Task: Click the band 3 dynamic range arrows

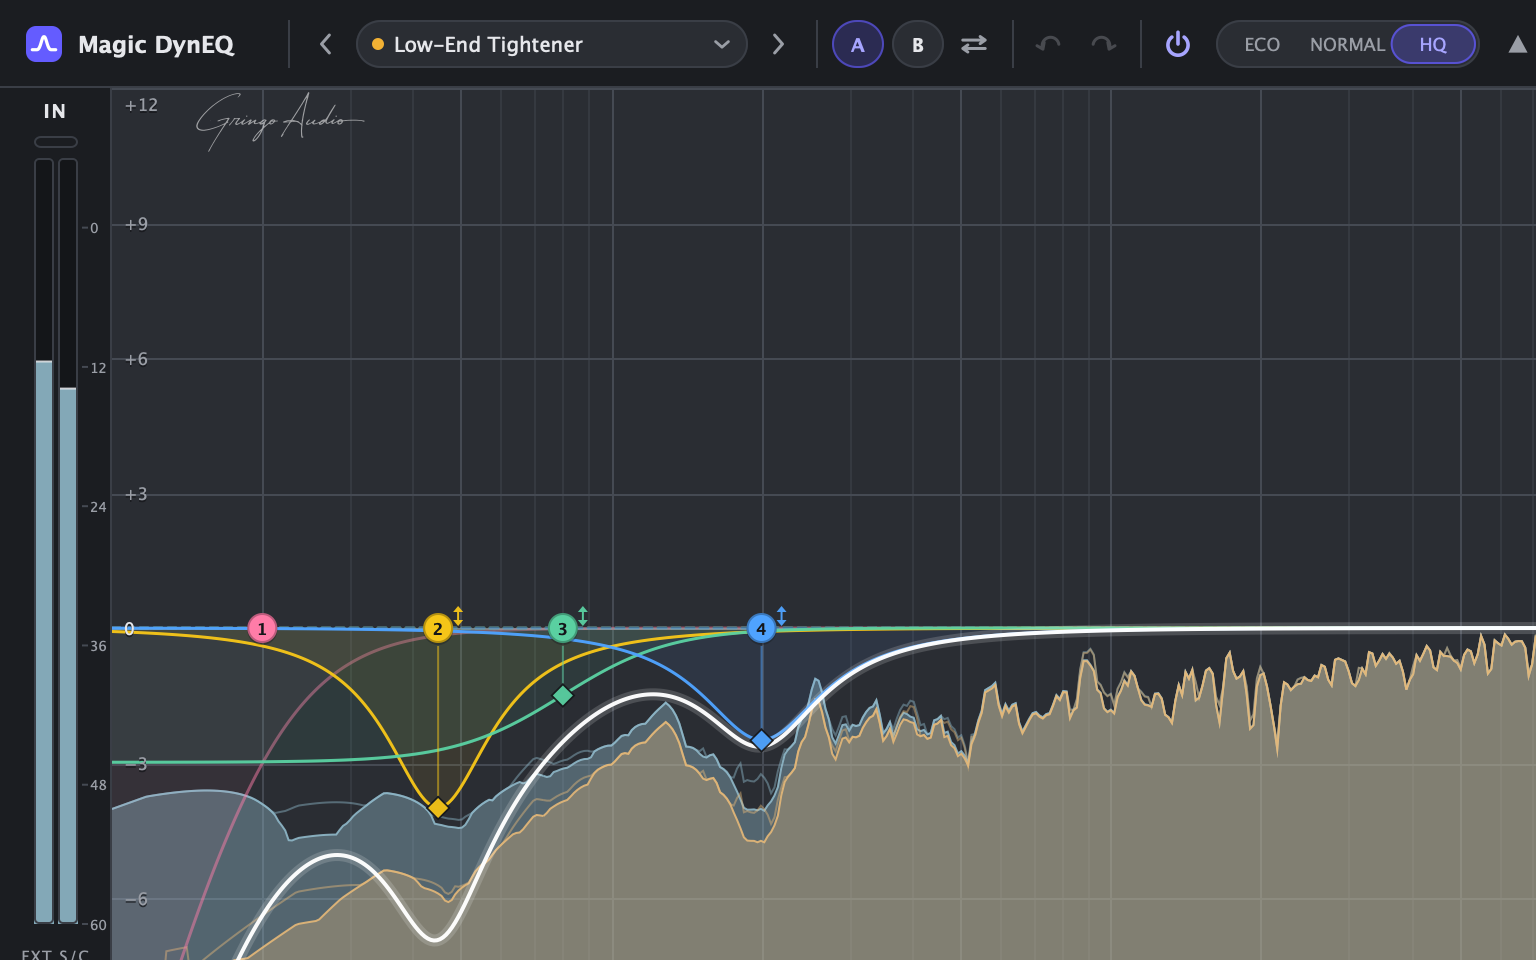Action: coord(583,616)
